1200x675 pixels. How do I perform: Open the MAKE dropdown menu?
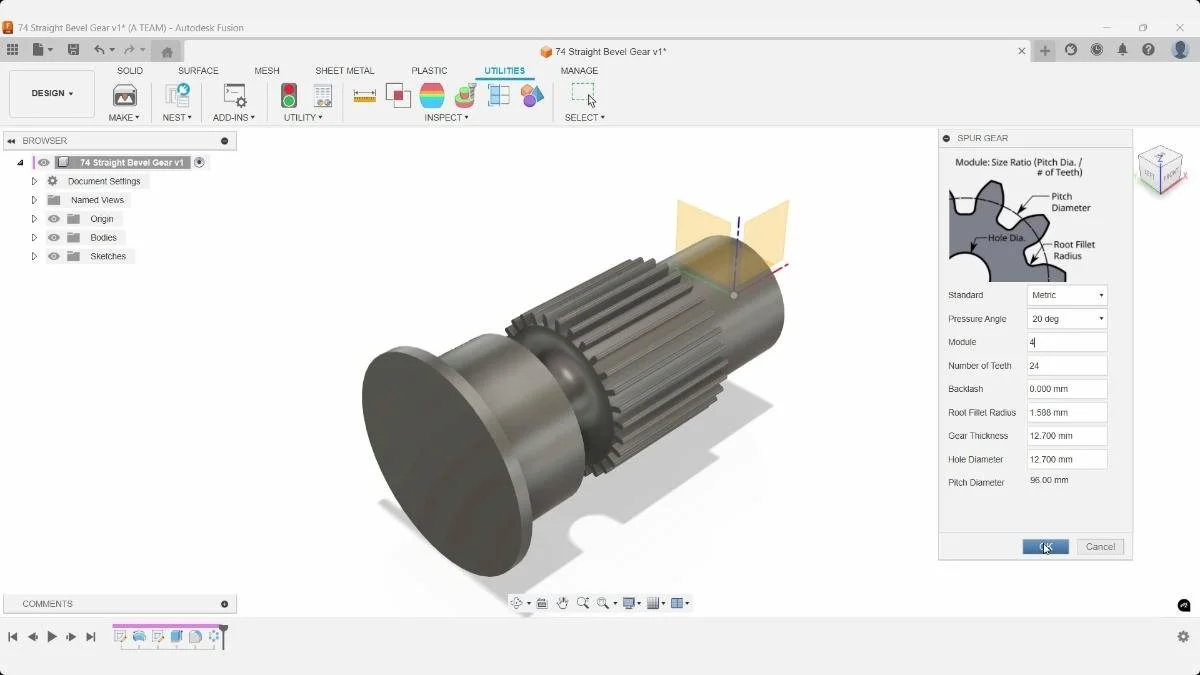(124, 118)
